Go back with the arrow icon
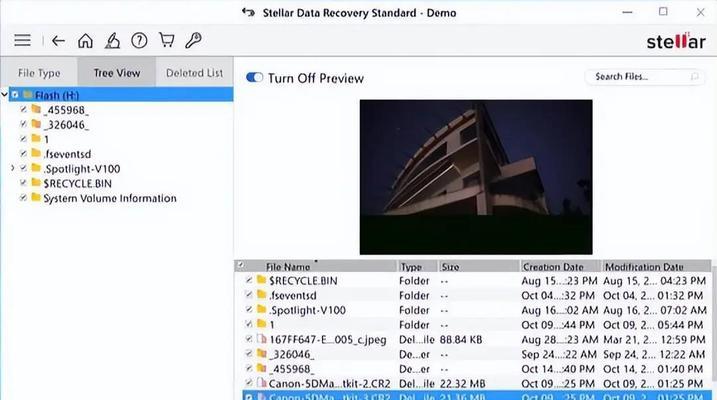Viewport: 717px width, 400px height. (58, 41)
